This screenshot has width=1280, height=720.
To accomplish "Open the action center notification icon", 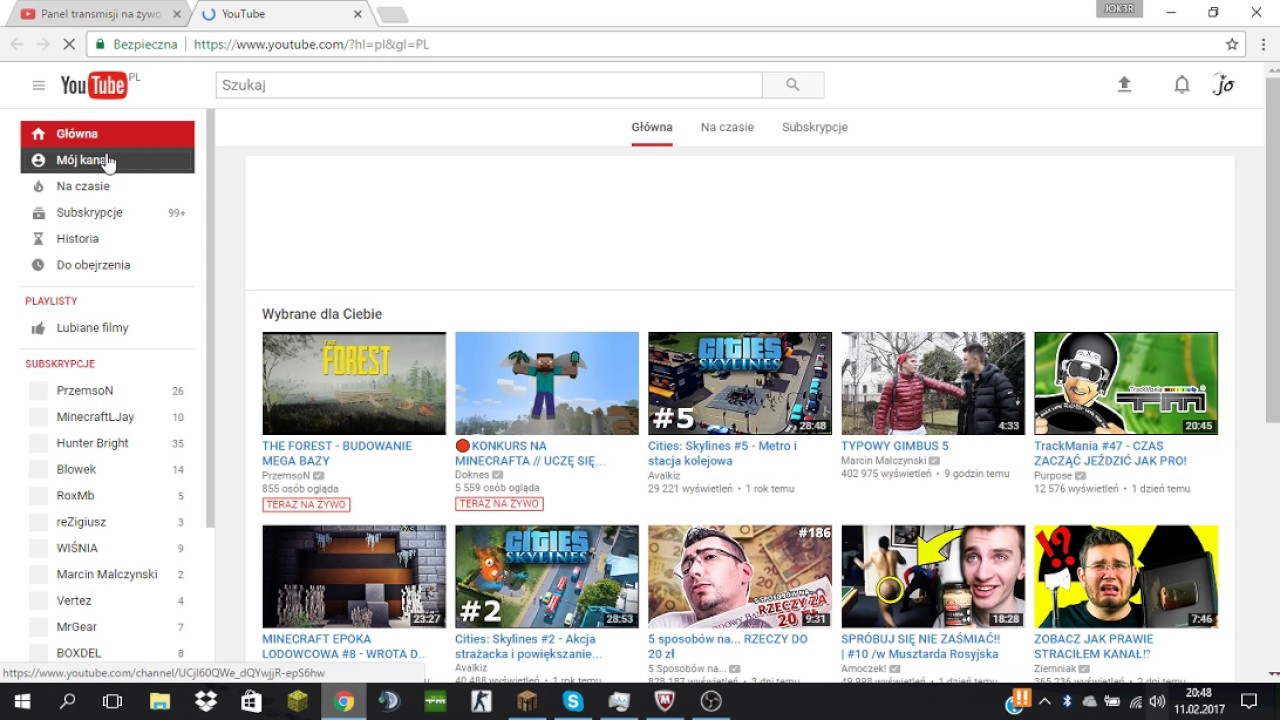I will pos(1249,701).
